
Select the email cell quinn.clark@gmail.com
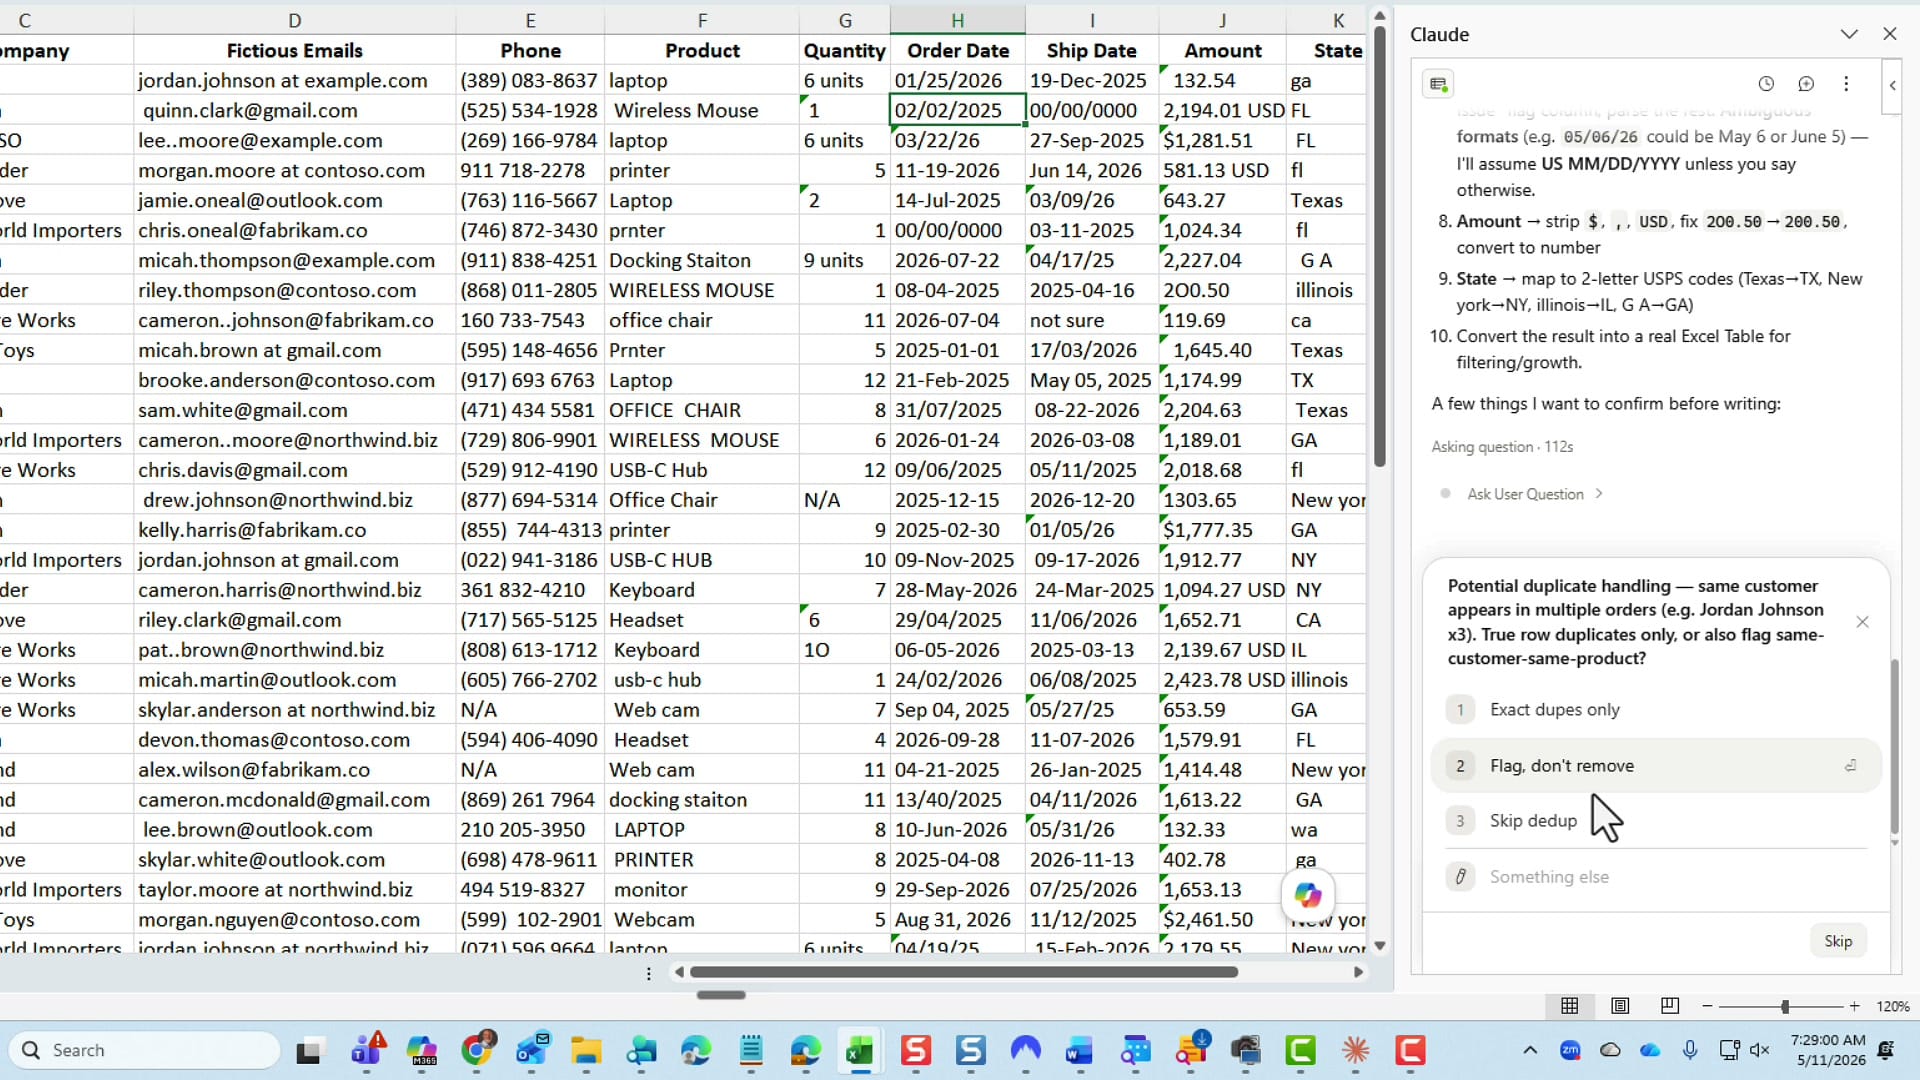coord(295,111)
